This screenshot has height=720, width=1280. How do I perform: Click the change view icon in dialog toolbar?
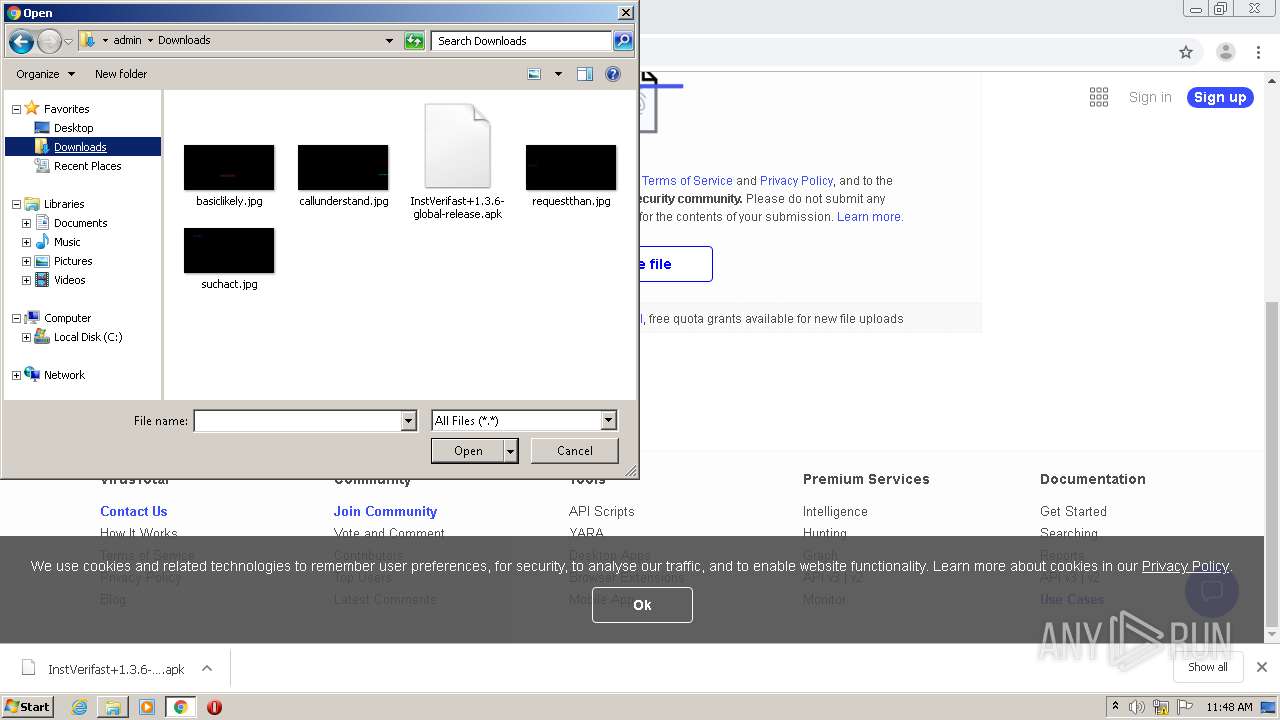534,74
